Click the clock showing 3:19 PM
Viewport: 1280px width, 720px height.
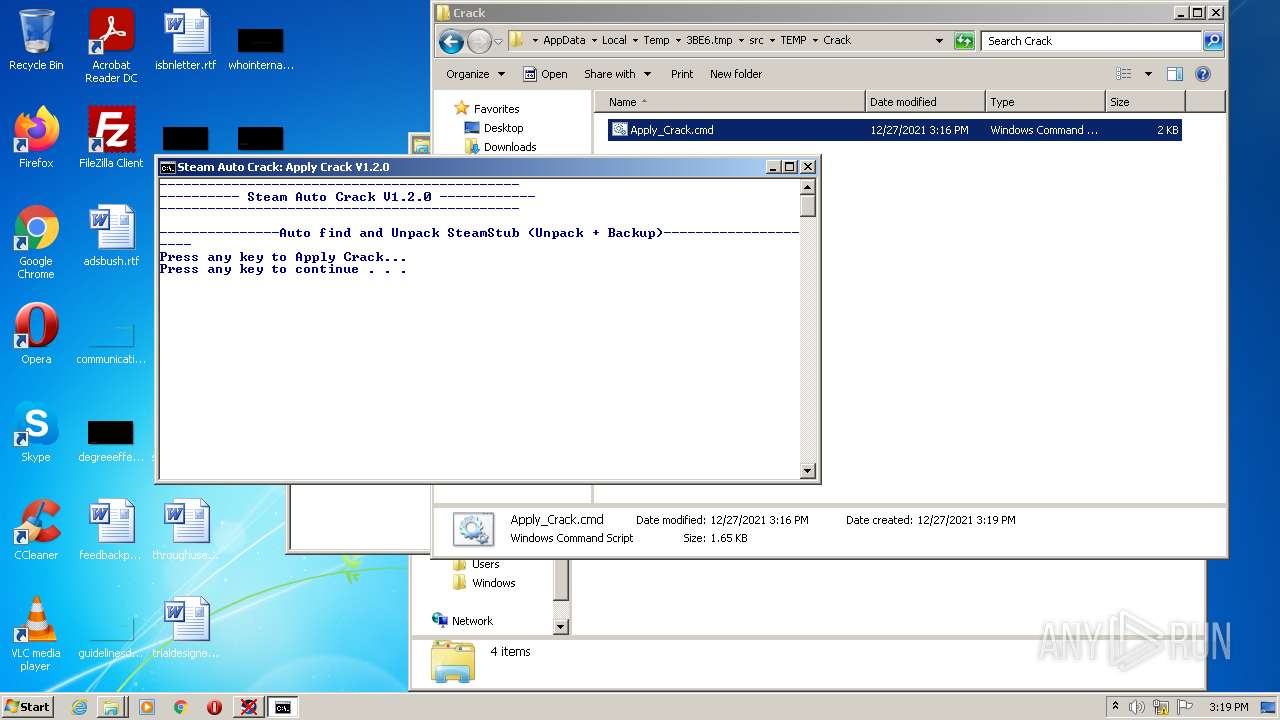point(1228,707)
